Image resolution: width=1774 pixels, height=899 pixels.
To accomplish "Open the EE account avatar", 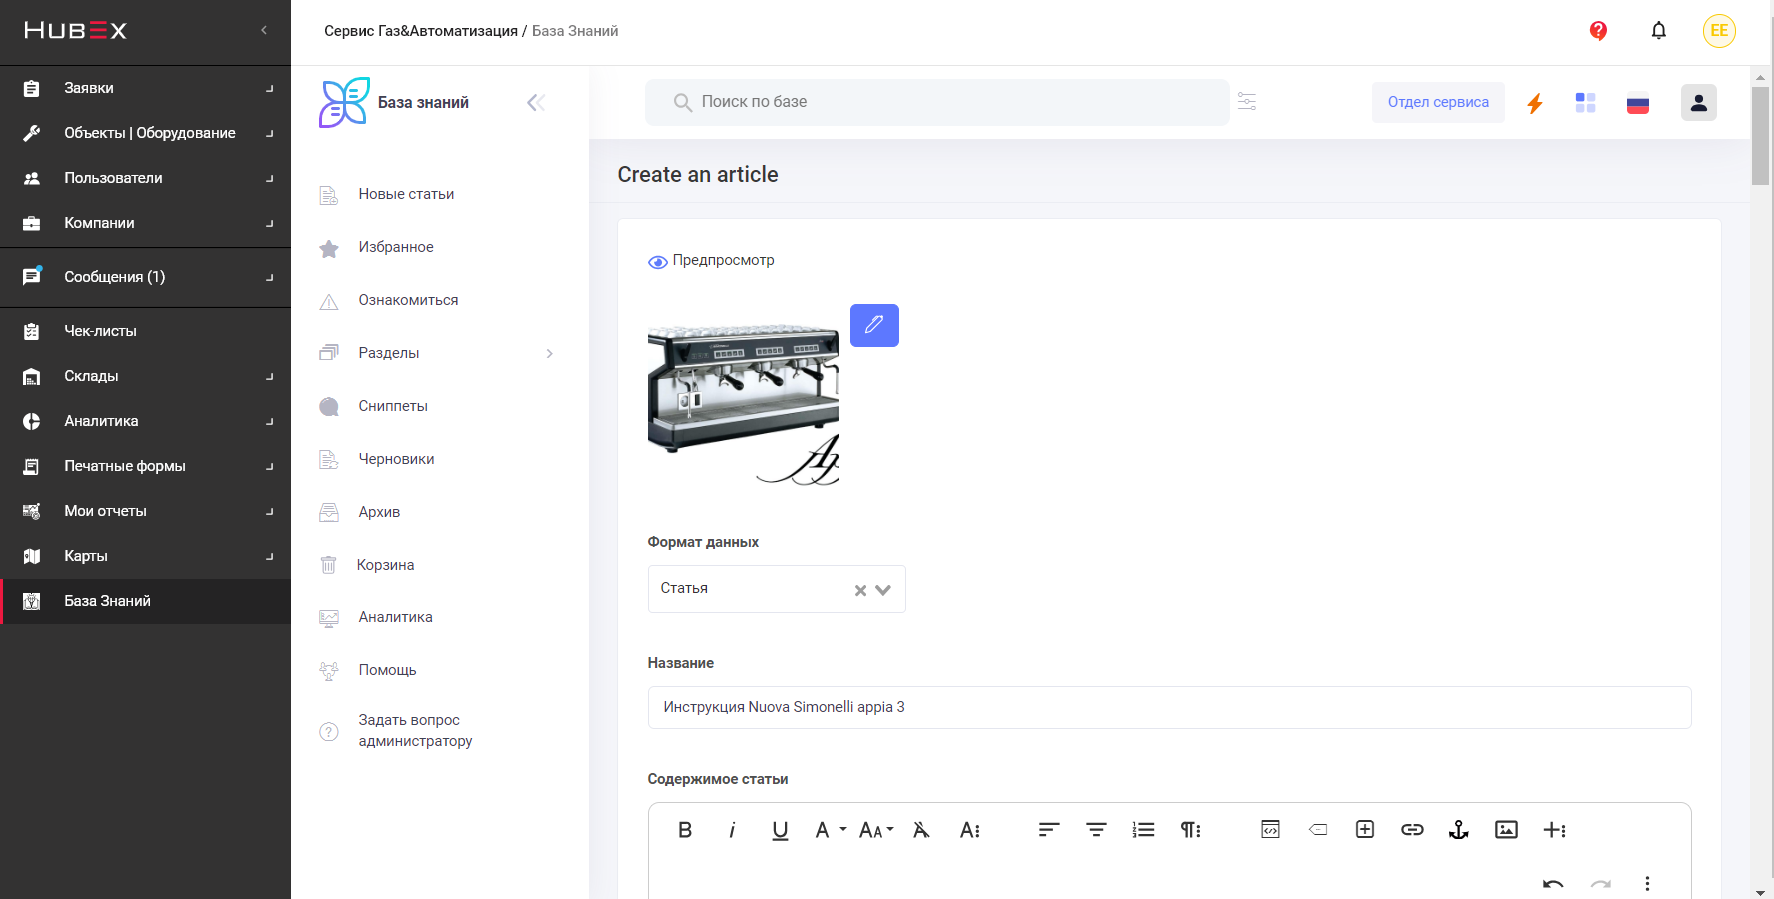I will (x=1719, y=31).
